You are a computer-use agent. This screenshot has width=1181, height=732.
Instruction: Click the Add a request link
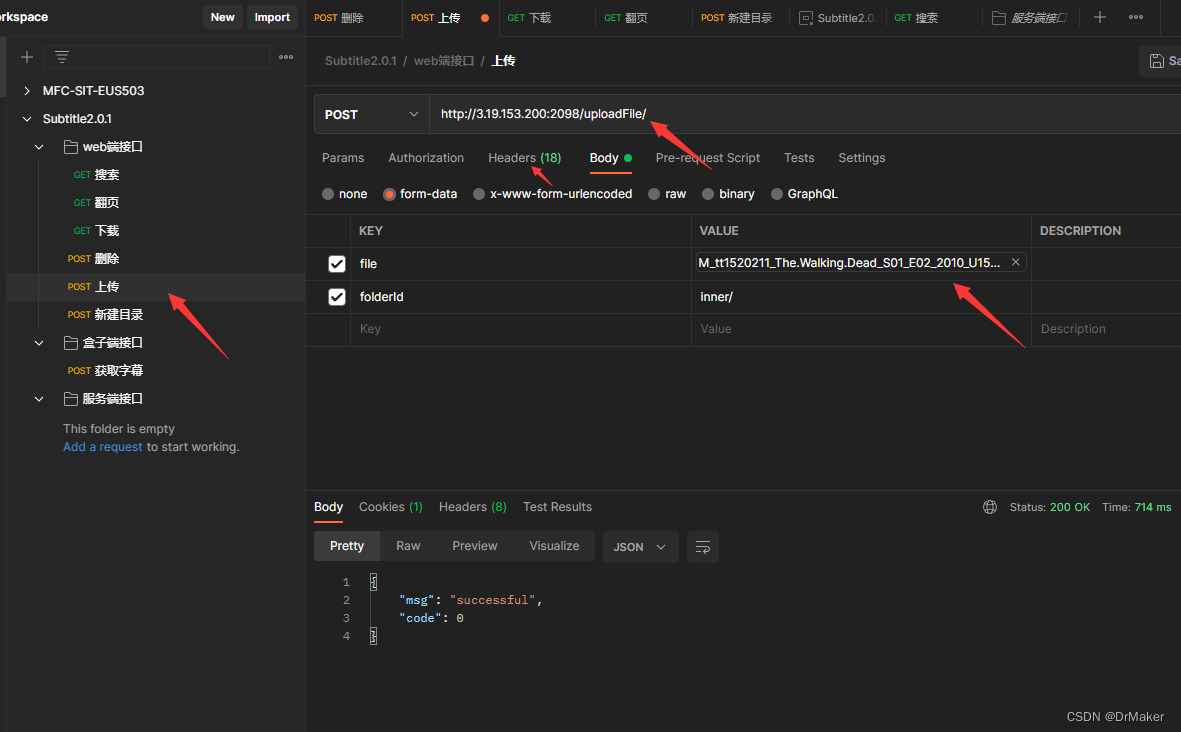(x=102, y=446)
